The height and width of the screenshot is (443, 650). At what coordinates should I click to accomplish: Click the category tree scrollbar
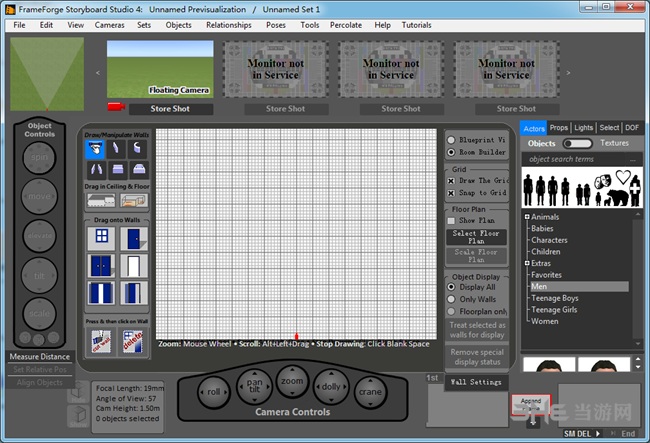[x=638, y=280]
